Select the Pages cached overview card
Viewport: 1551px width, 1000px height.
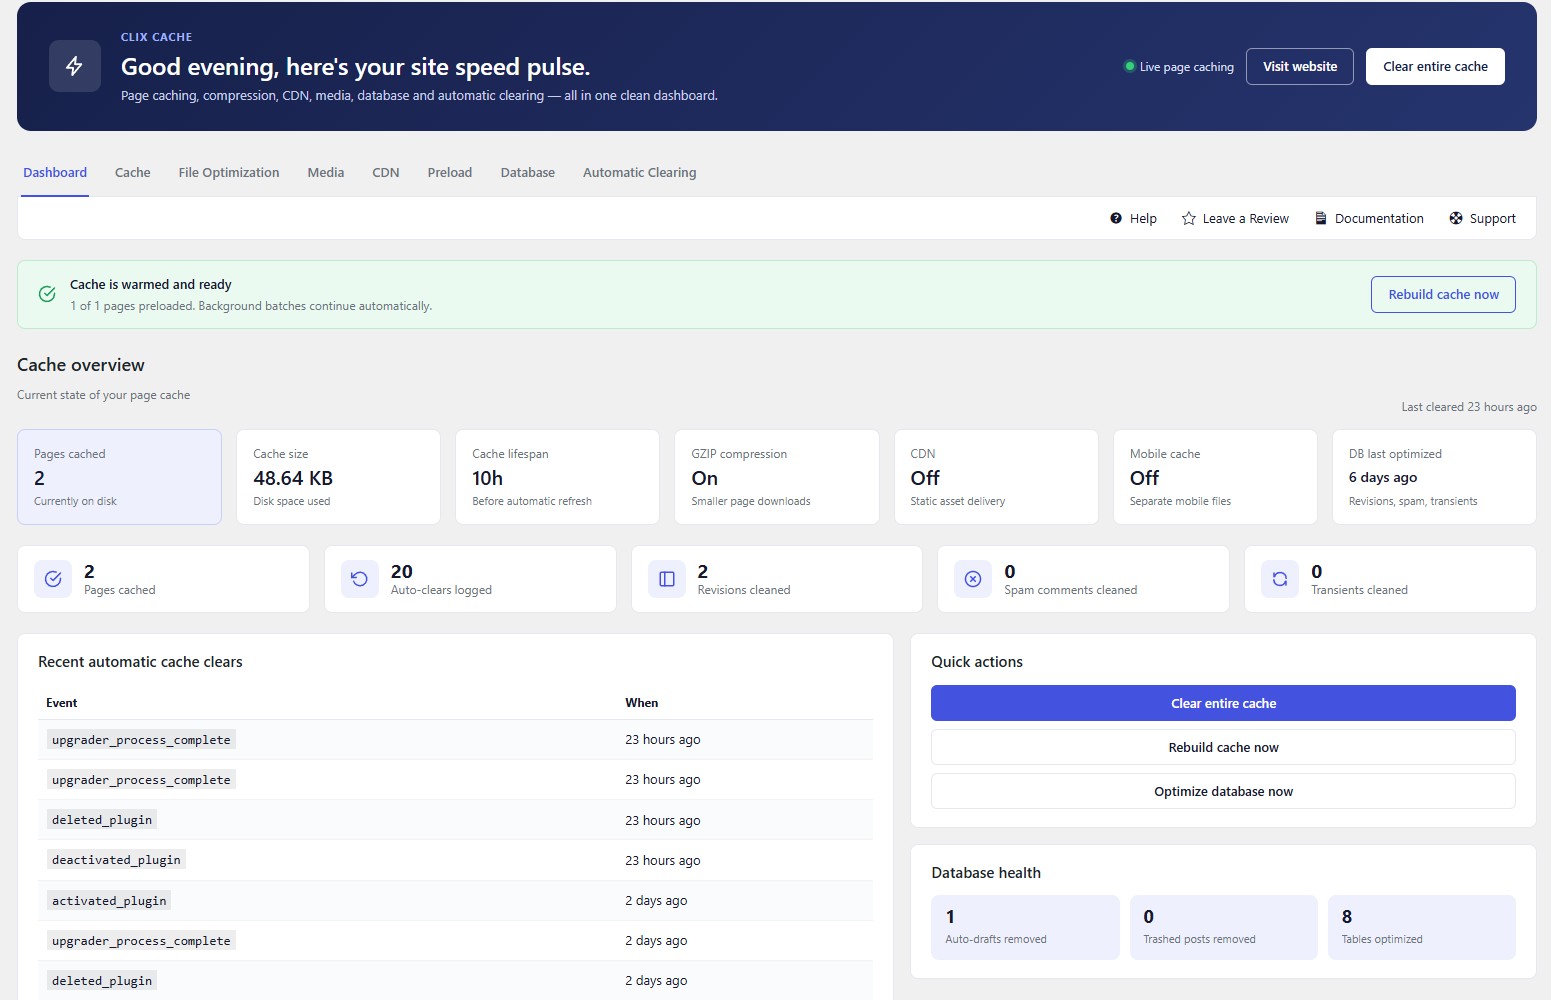(x=119, y=477)
